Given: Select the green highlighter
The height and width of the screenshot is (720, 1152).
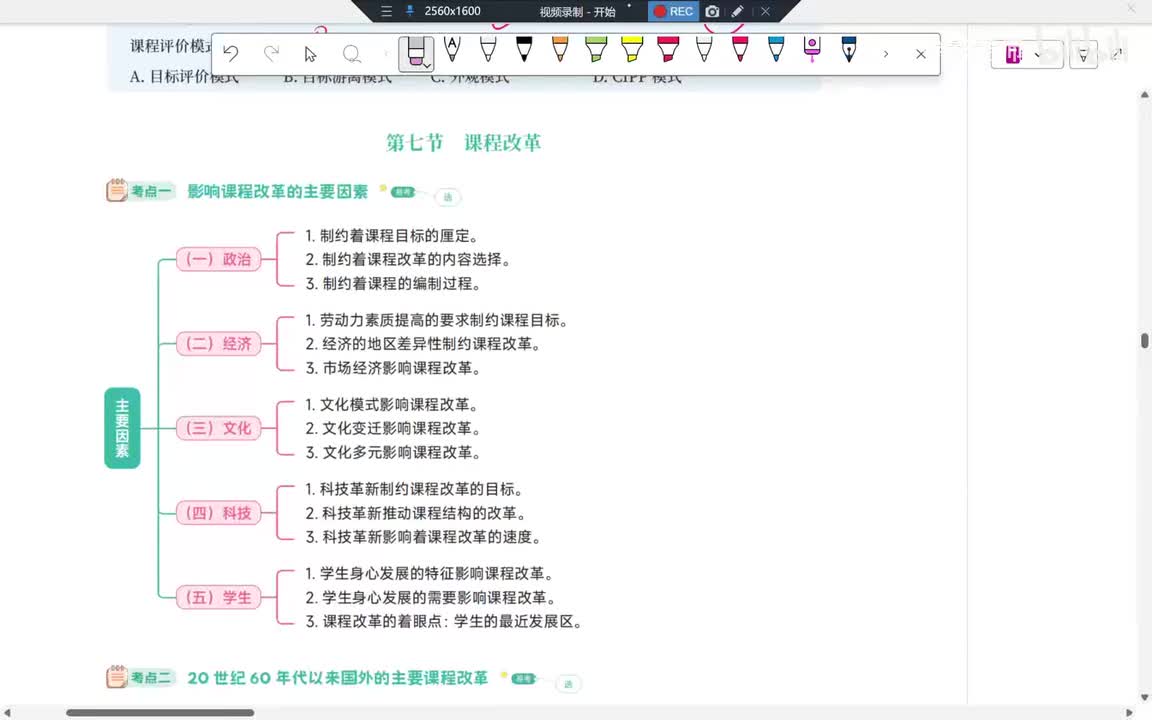Looking at the screenshot, I should (596, 49).
